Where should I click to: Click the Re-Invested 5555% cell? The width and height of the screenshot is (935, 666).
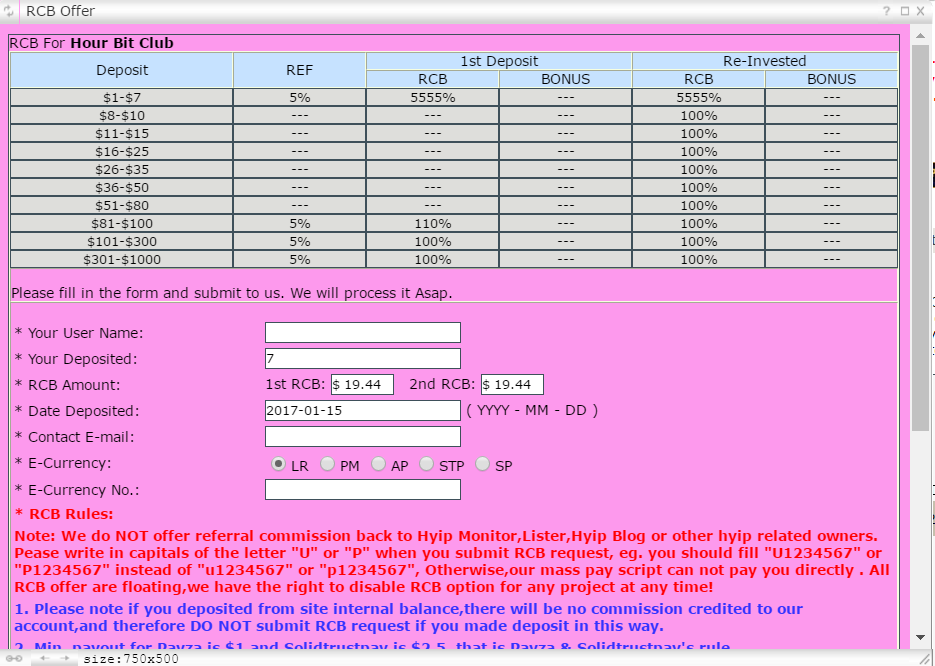coord(699,98)
